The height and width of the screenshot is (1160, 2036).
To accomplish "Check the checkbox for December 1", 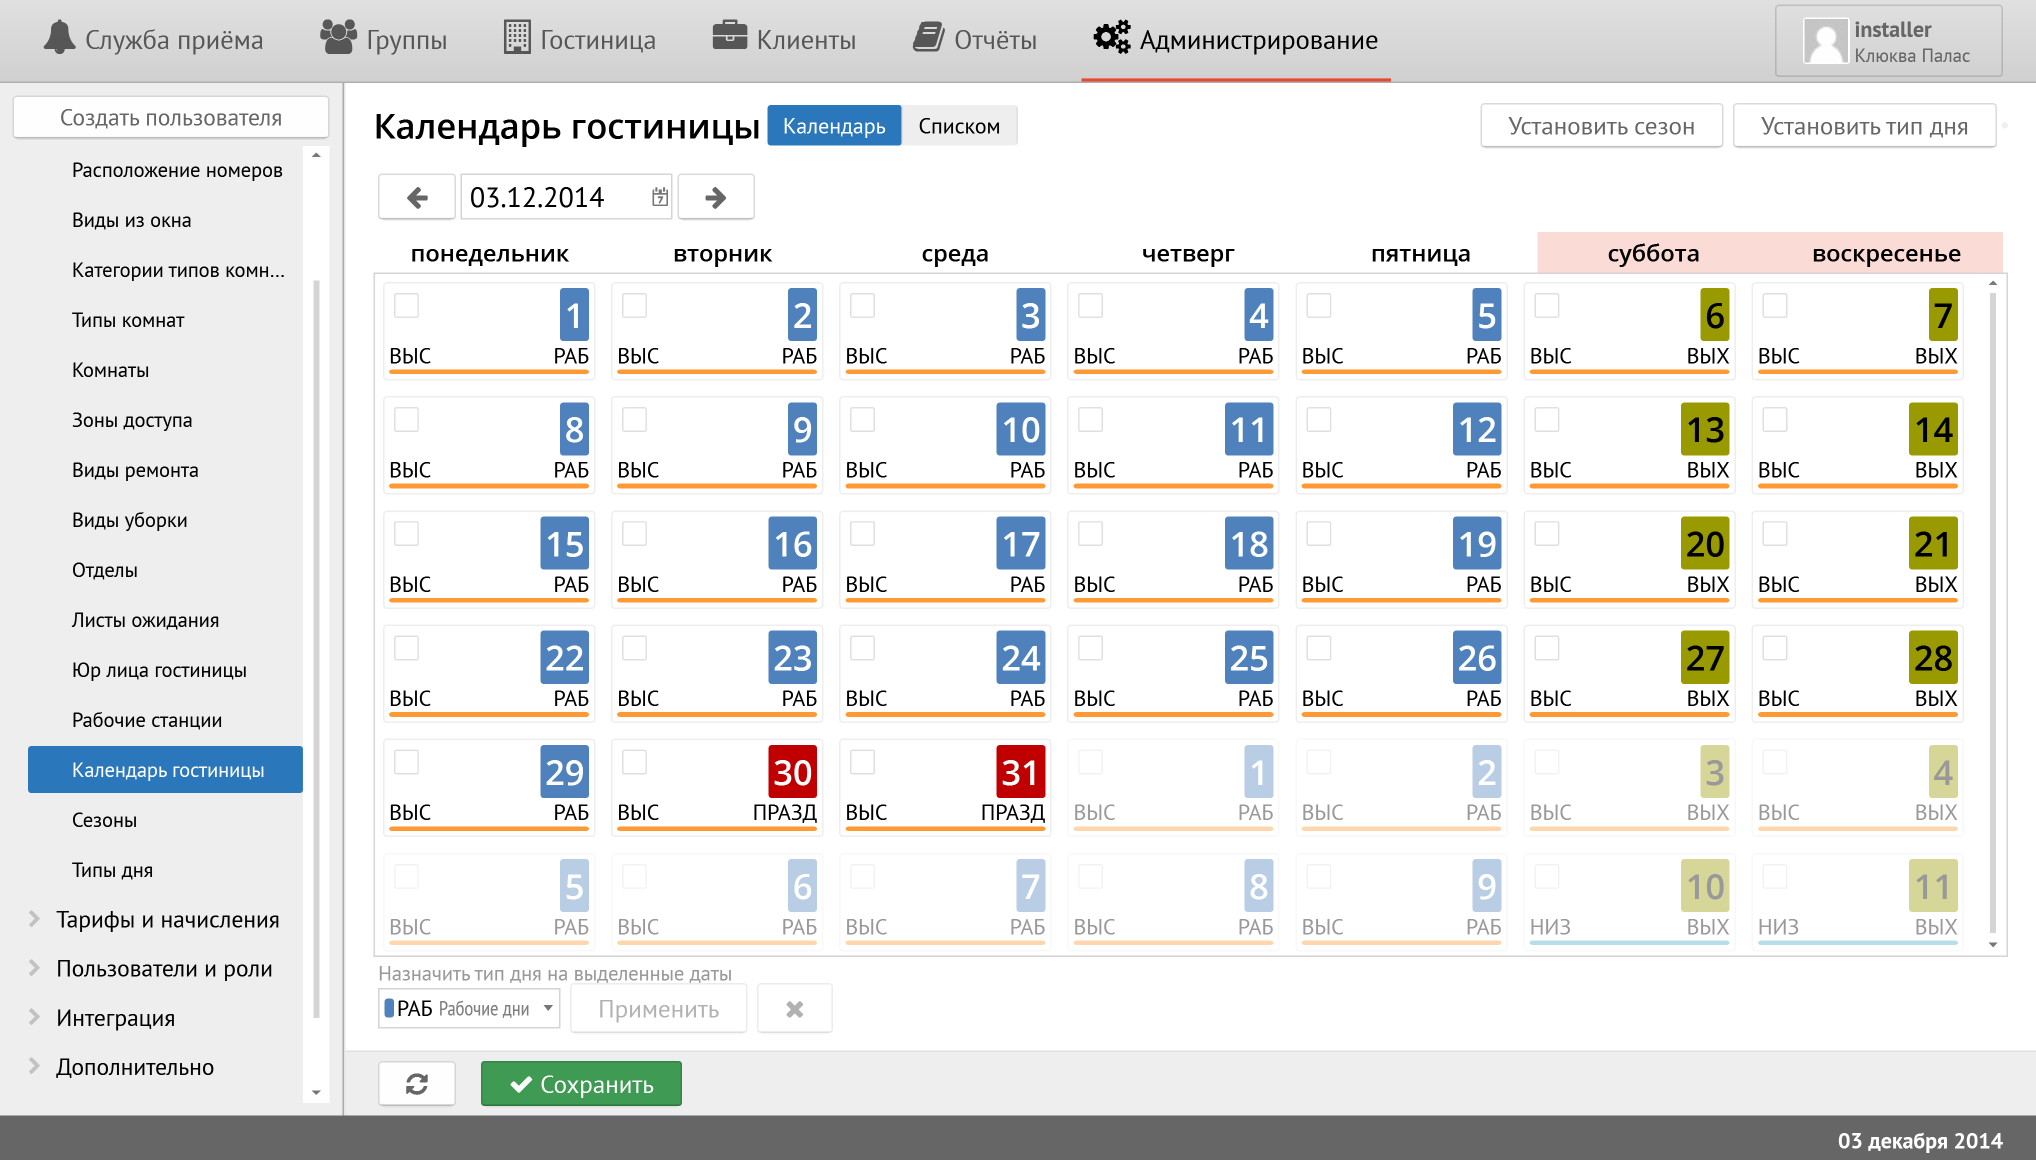I will (406, 306).
